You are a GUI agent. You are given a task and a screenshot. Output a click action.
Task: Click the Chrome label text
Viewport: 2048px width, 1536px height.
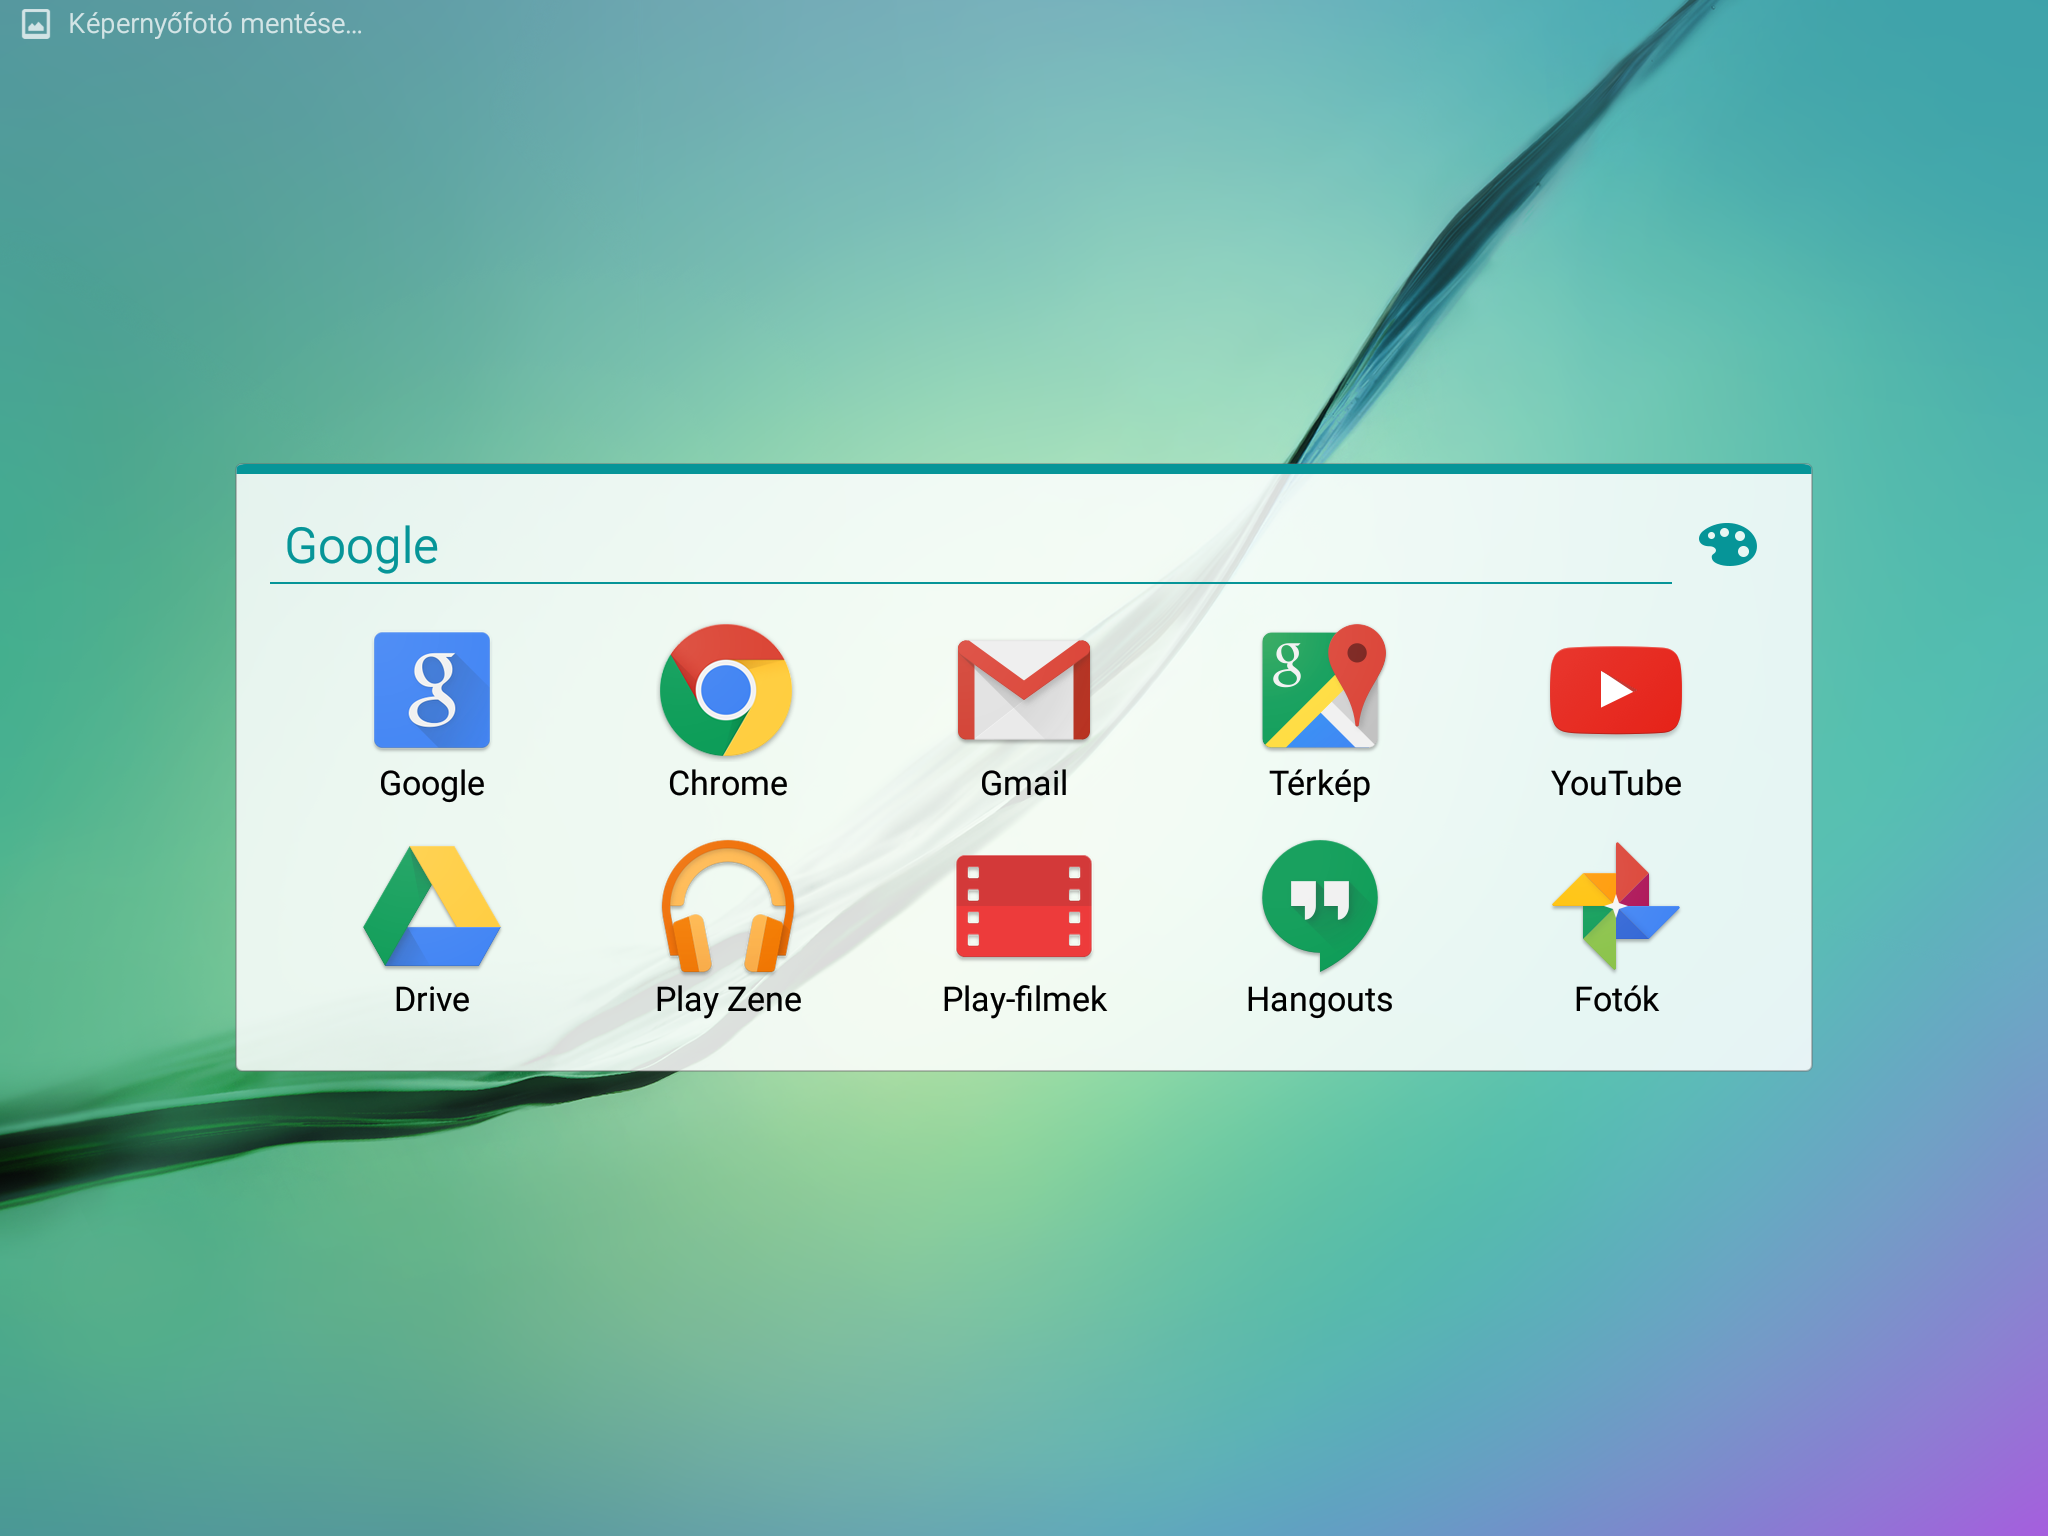point(727,783)
